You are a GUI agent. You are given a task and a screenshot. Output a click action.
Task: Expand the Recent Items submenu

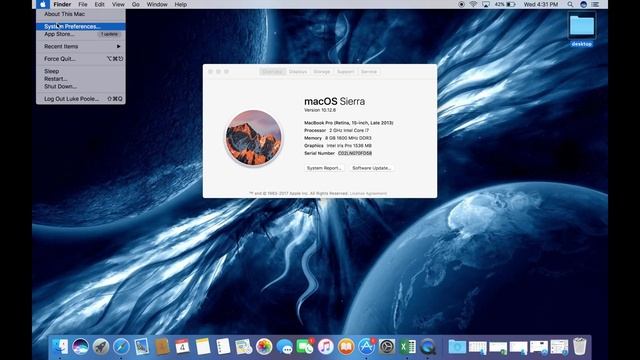(81, 47)
